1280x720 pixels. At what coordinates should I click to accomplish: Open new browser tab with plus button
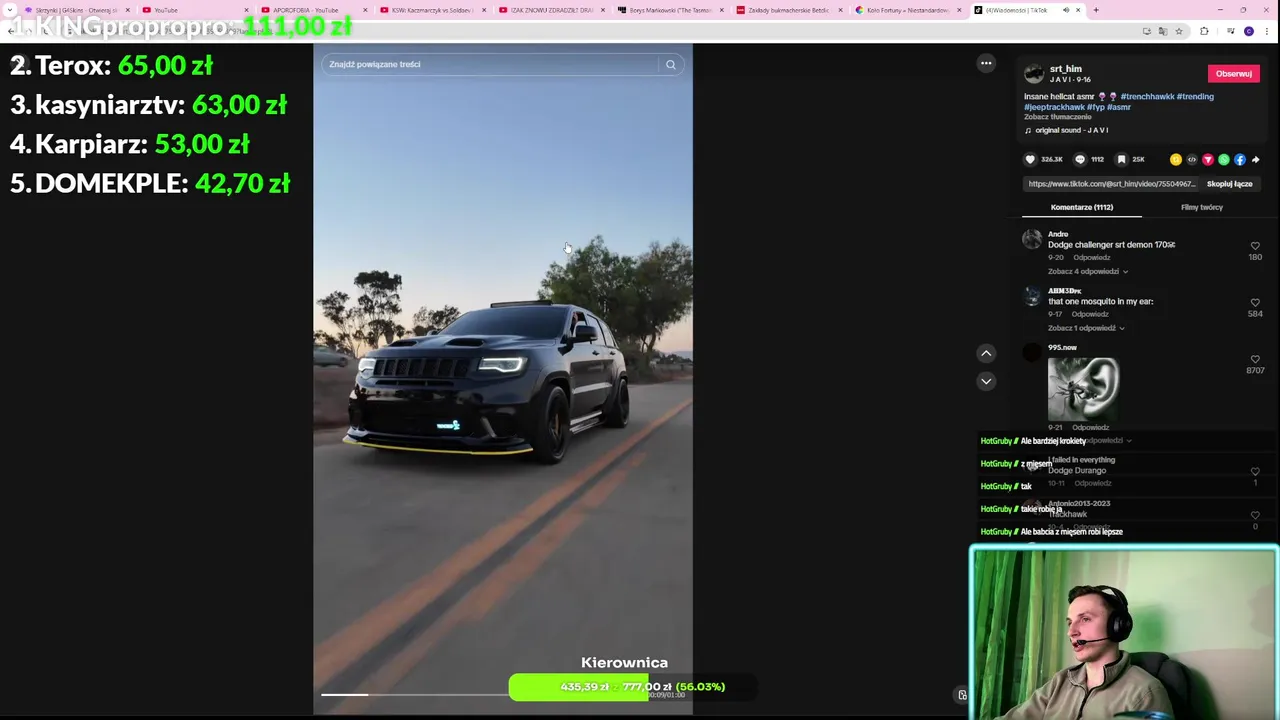tap(1096, 10)
